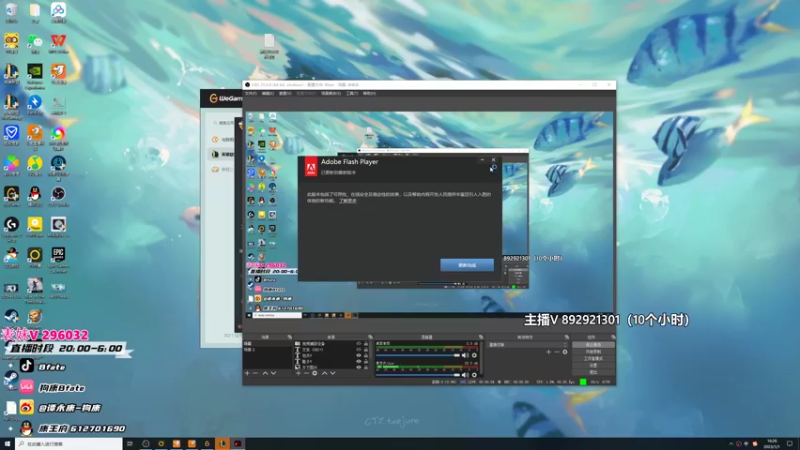This screenshot has width=800, height=450.
Task: Lock the video capture device source
Action: coord(366,344)
